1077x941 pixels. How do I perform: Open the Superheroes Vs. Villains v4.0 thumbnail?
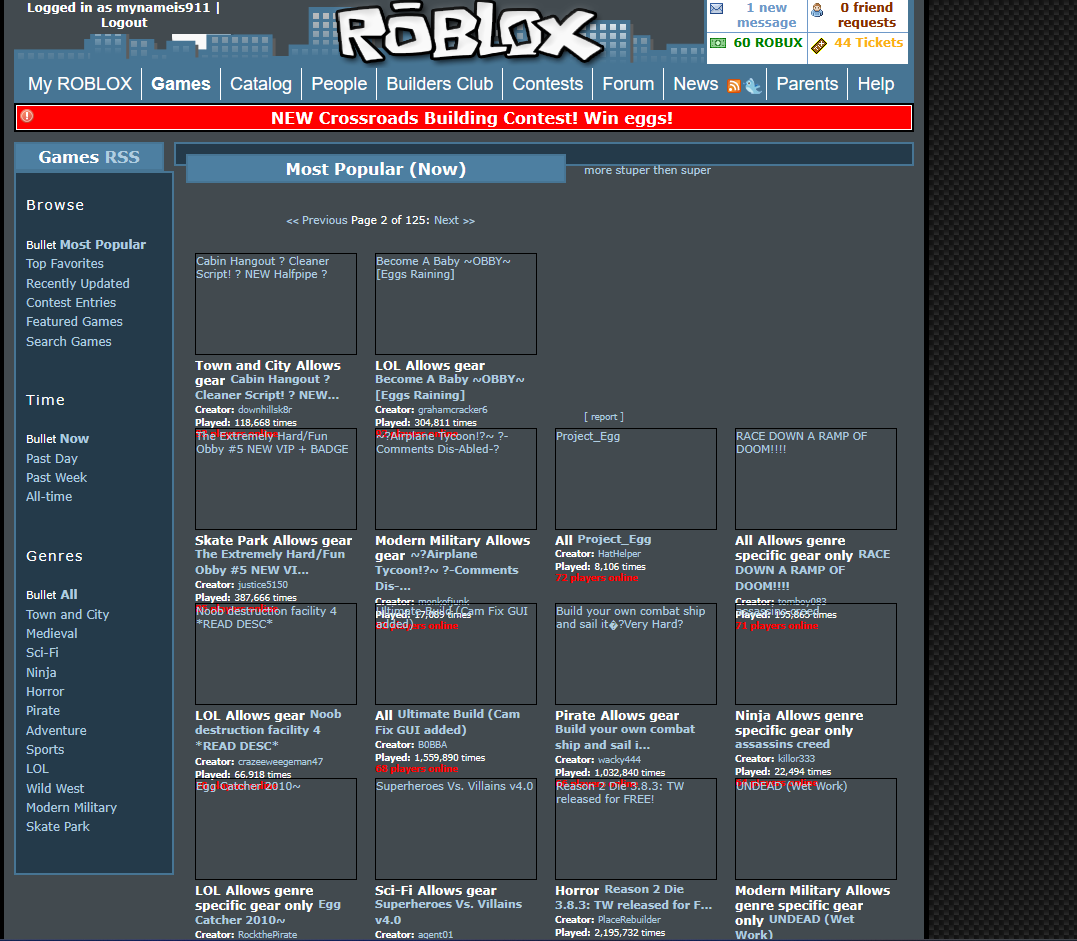[x=455, y=830]
